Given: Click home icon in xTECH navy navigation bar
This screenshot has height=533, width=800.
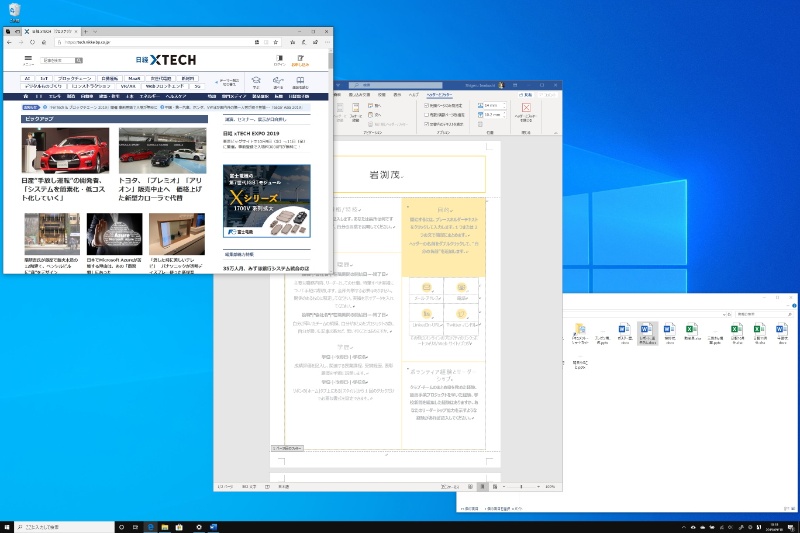Looking at the screenshot, I should click(26, 96).
